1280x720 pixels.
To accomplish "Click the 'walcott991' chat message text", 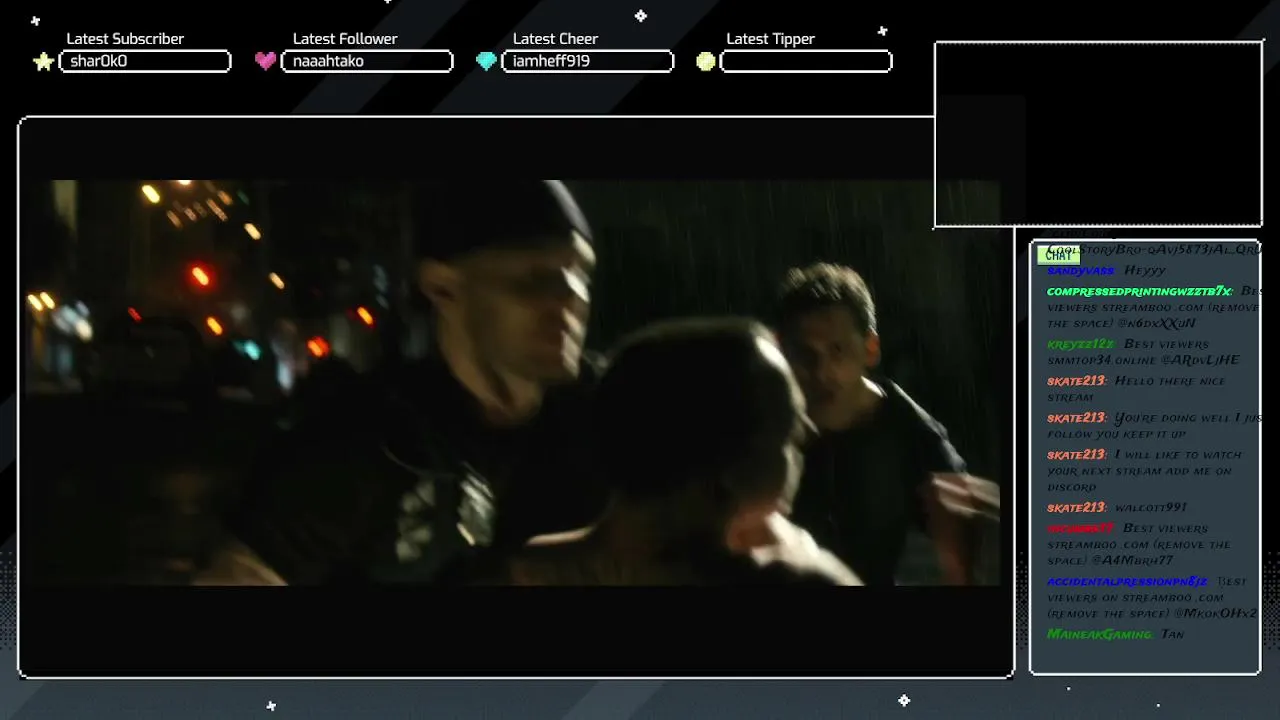I will pos(1150,508).
